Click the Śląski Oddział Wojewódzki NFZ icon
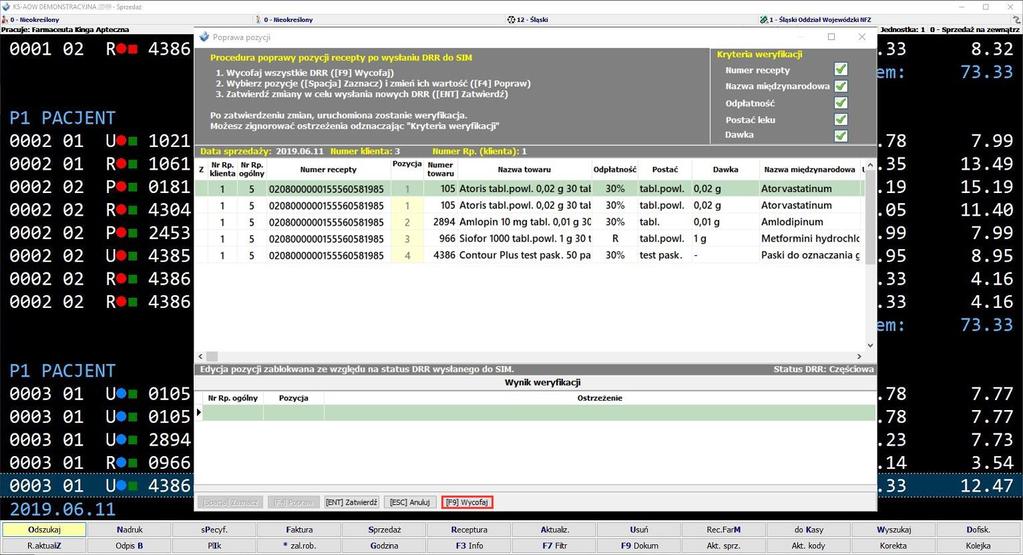Screen dimensions: 1023x555 click(763, 20)
